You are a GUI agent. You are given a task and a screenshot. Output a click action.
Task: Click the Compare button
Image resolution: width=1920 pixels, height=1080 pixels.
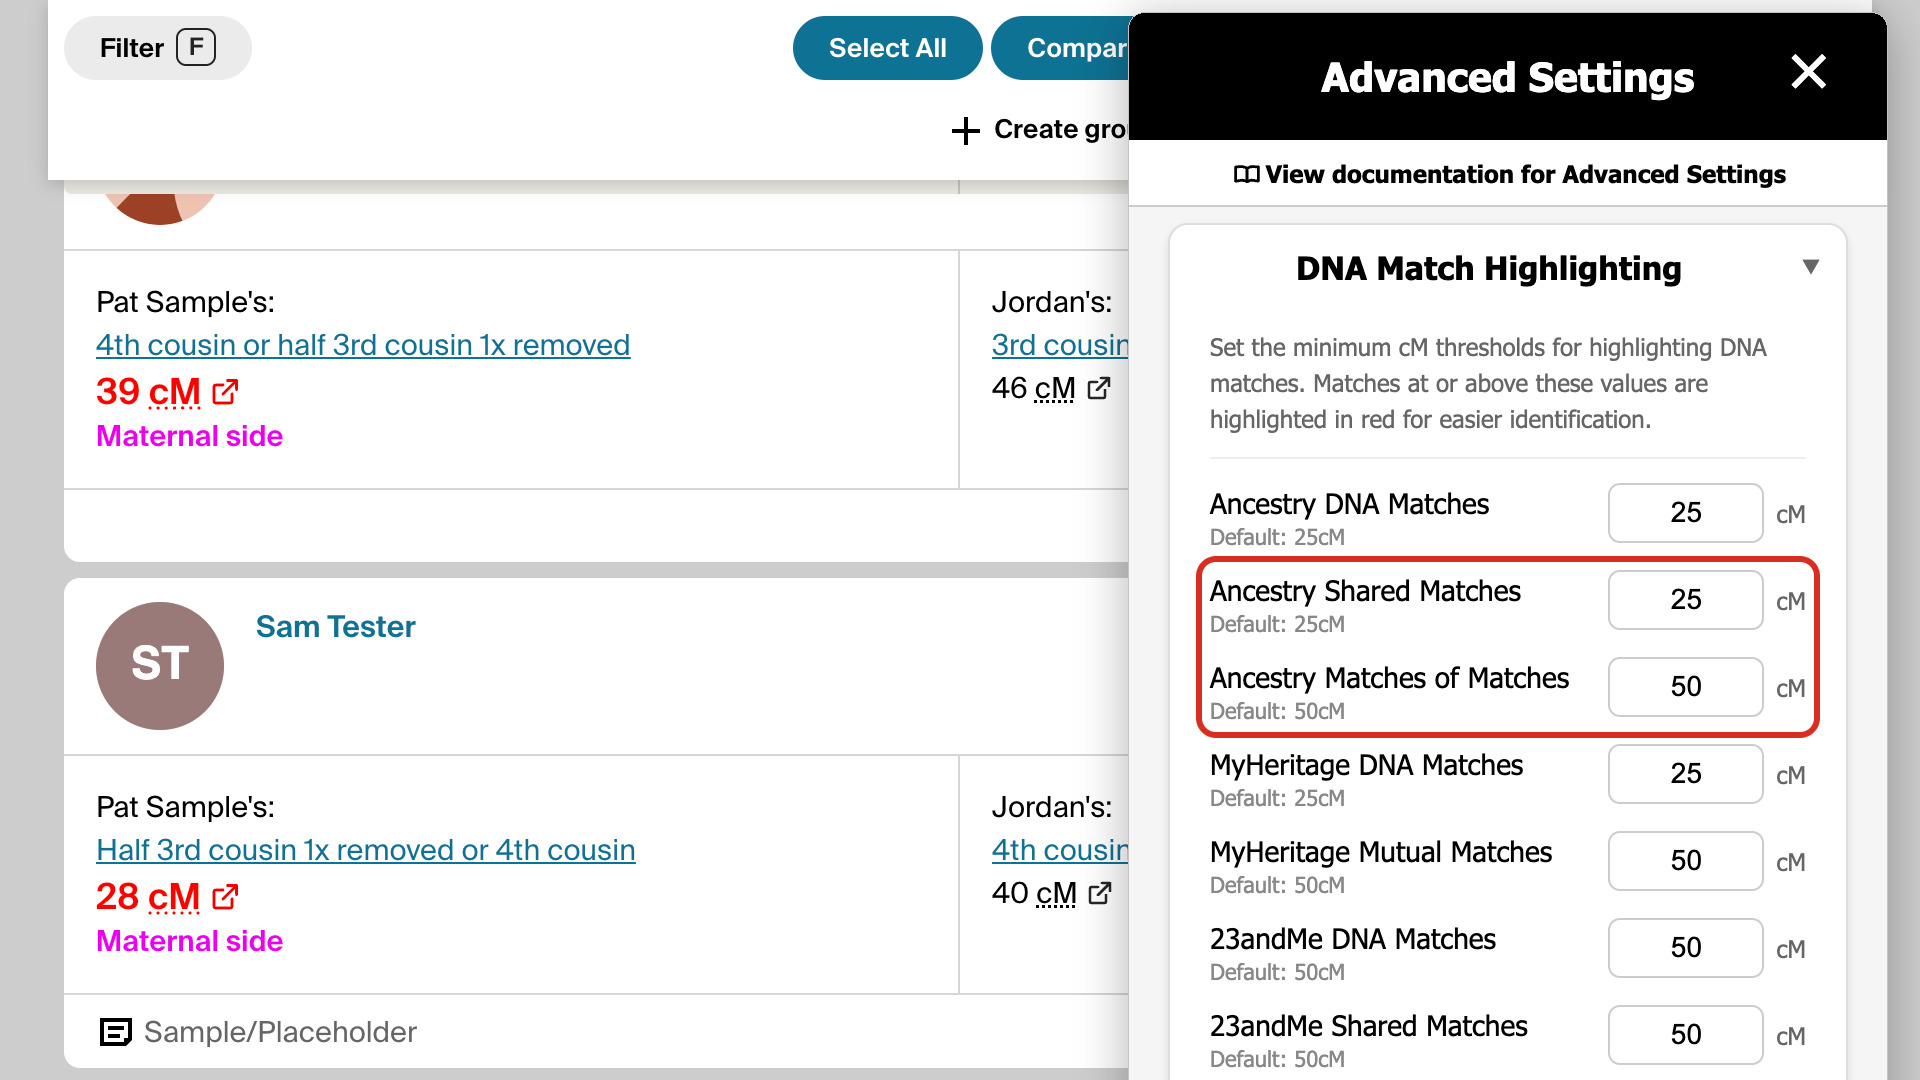(x=1061, y=48)
